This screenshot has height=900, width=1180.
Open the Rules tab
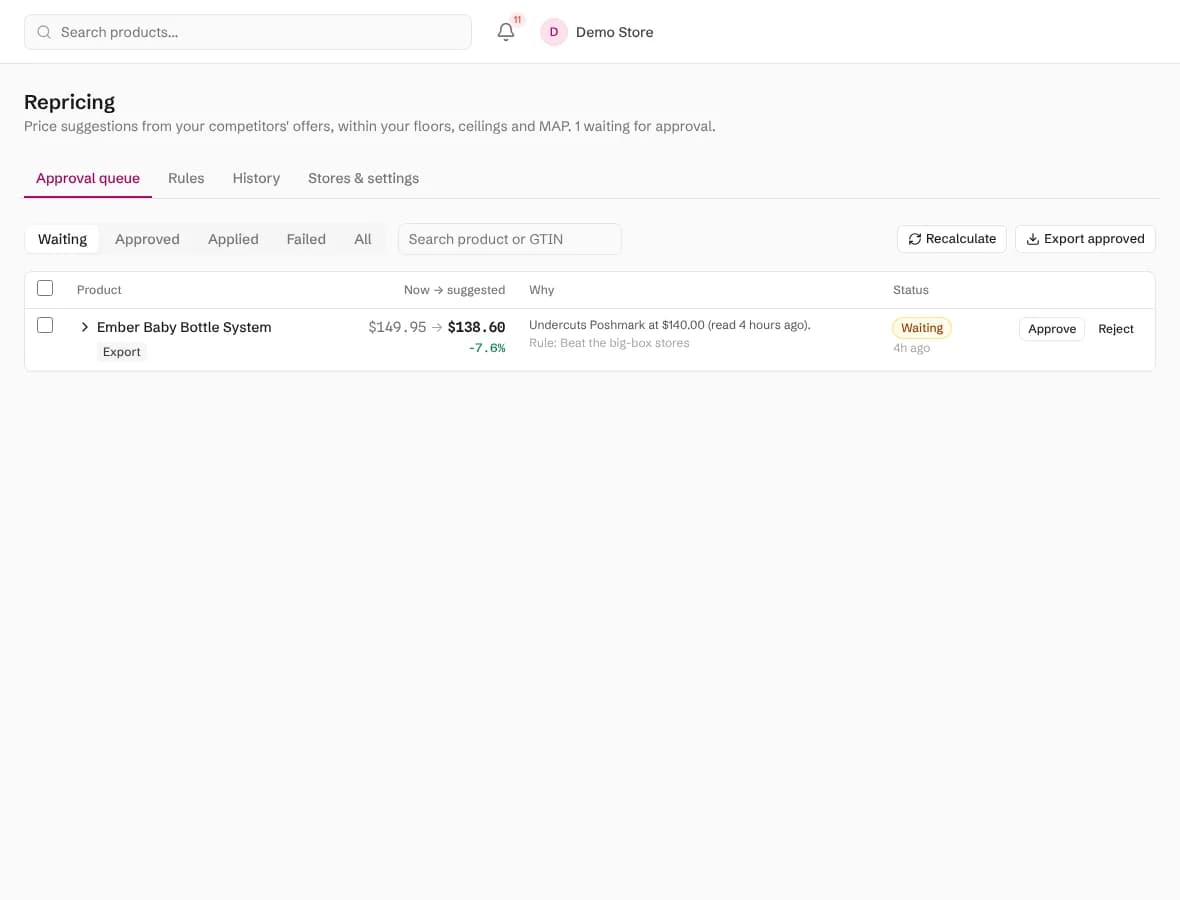(186, 178)
